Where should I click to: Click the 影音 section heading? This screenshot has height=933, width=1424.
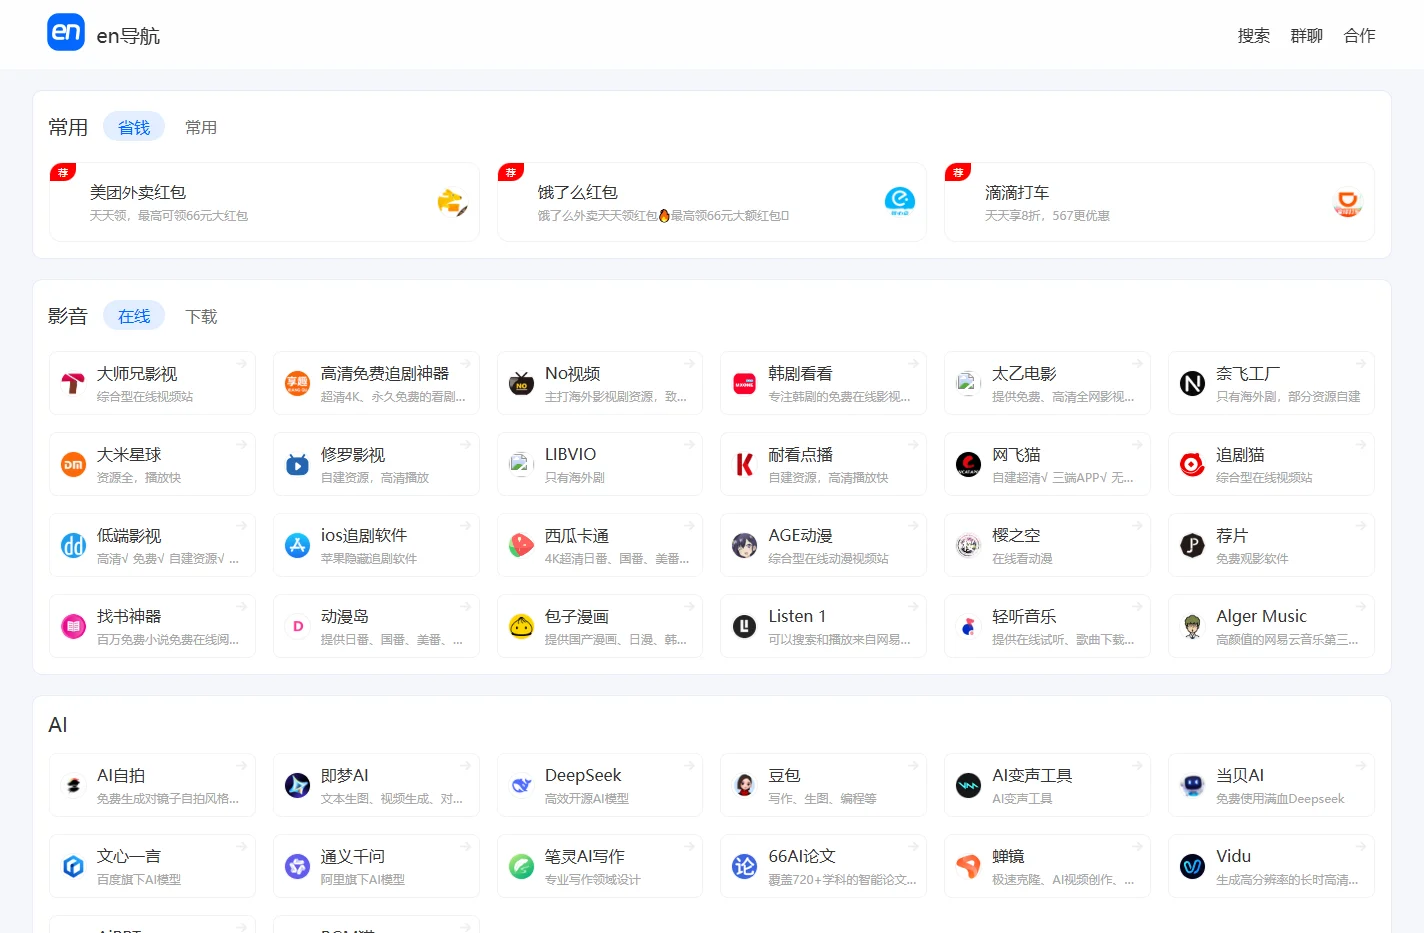click(68, 316)
